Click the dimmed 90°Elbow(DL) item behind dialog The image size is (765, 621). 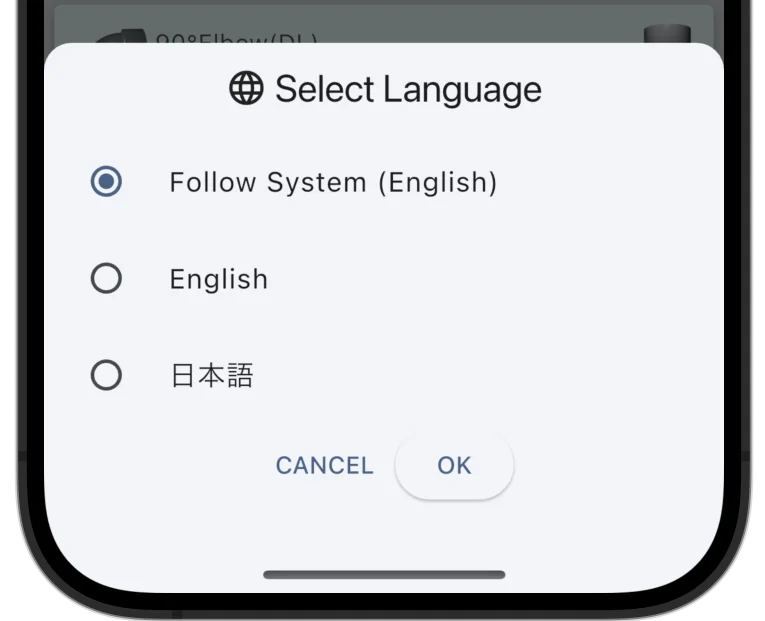(237, 38)
